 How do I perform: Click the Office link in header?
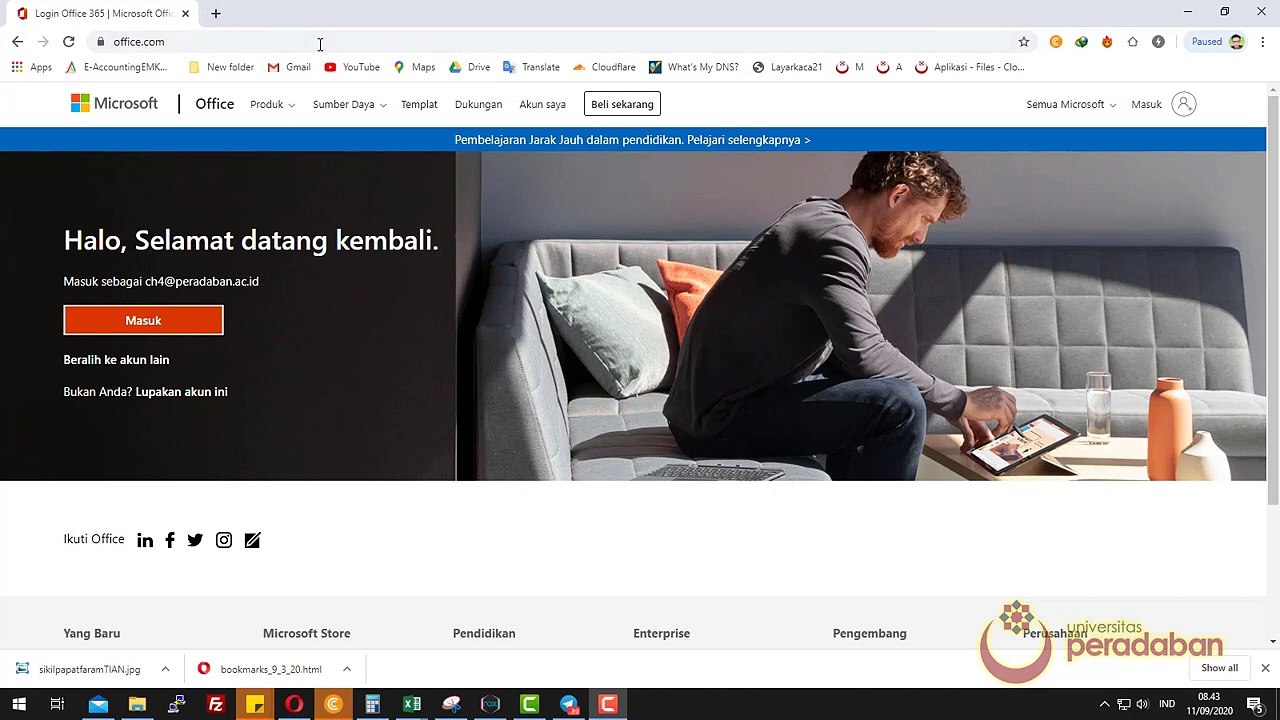(x=214, y=104)
